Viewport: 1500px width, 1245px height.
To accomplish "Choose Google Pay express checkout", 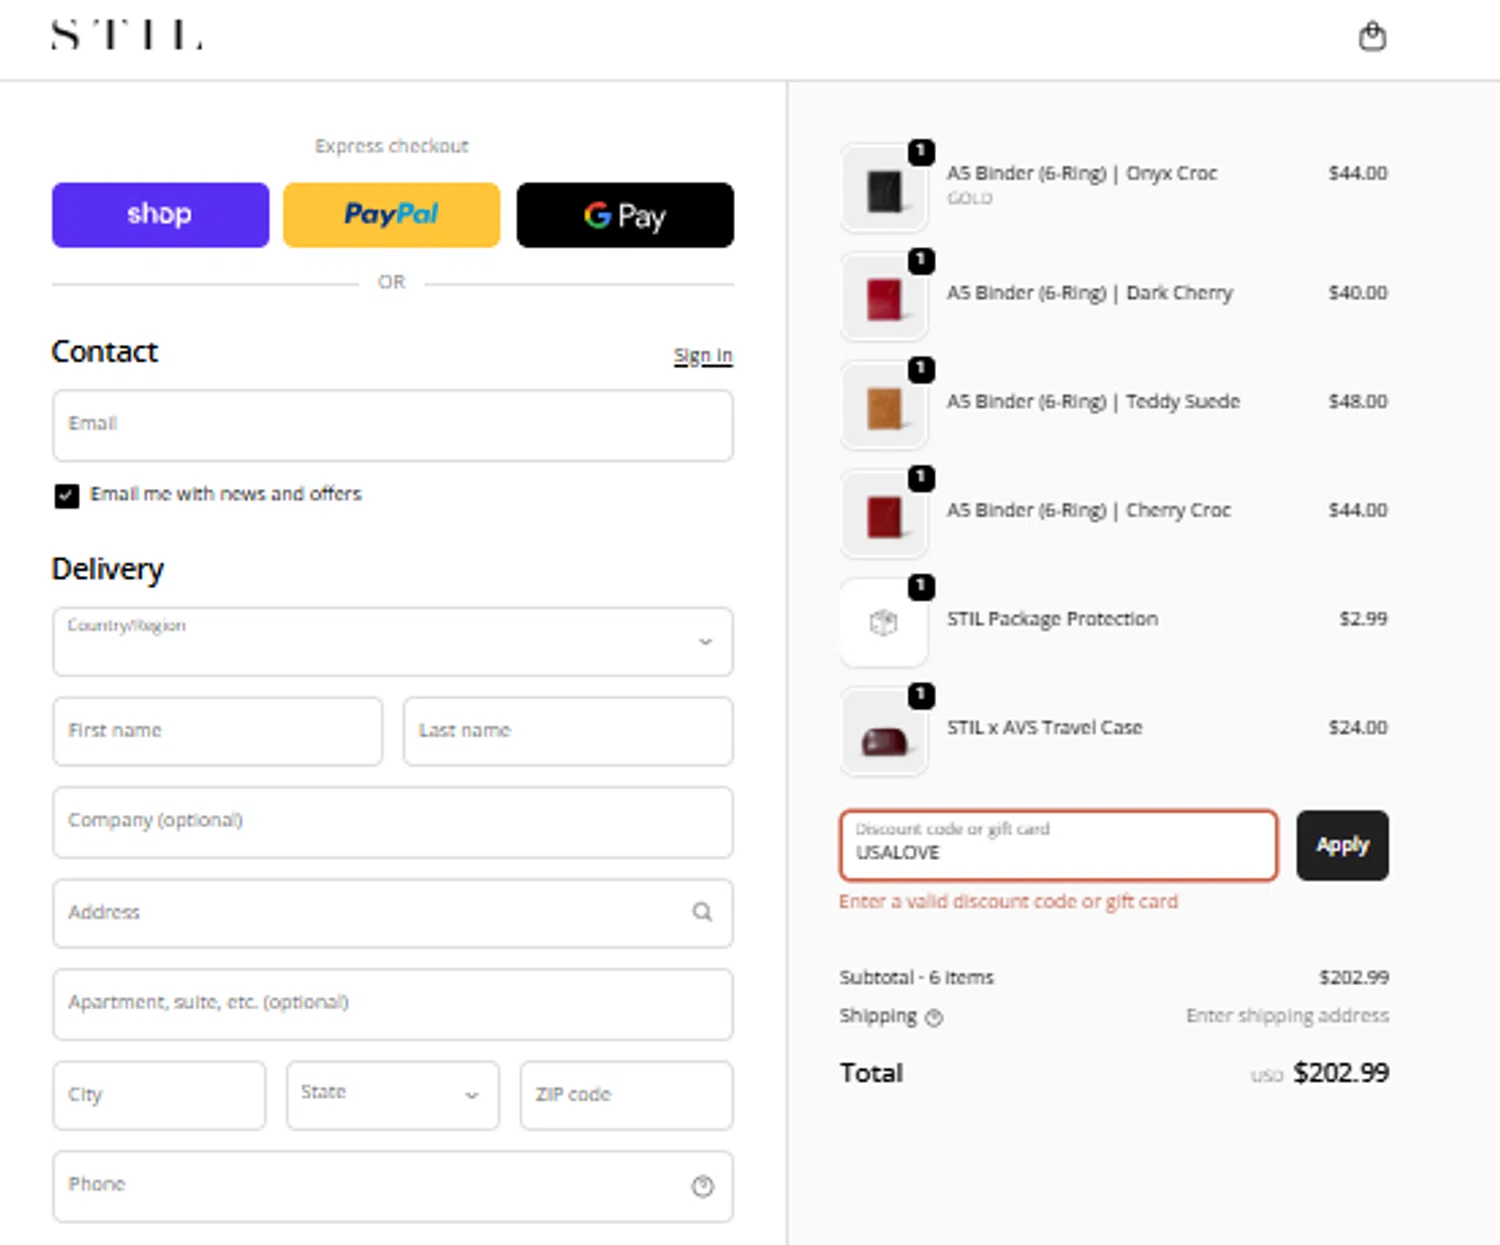I will [625, 214].
